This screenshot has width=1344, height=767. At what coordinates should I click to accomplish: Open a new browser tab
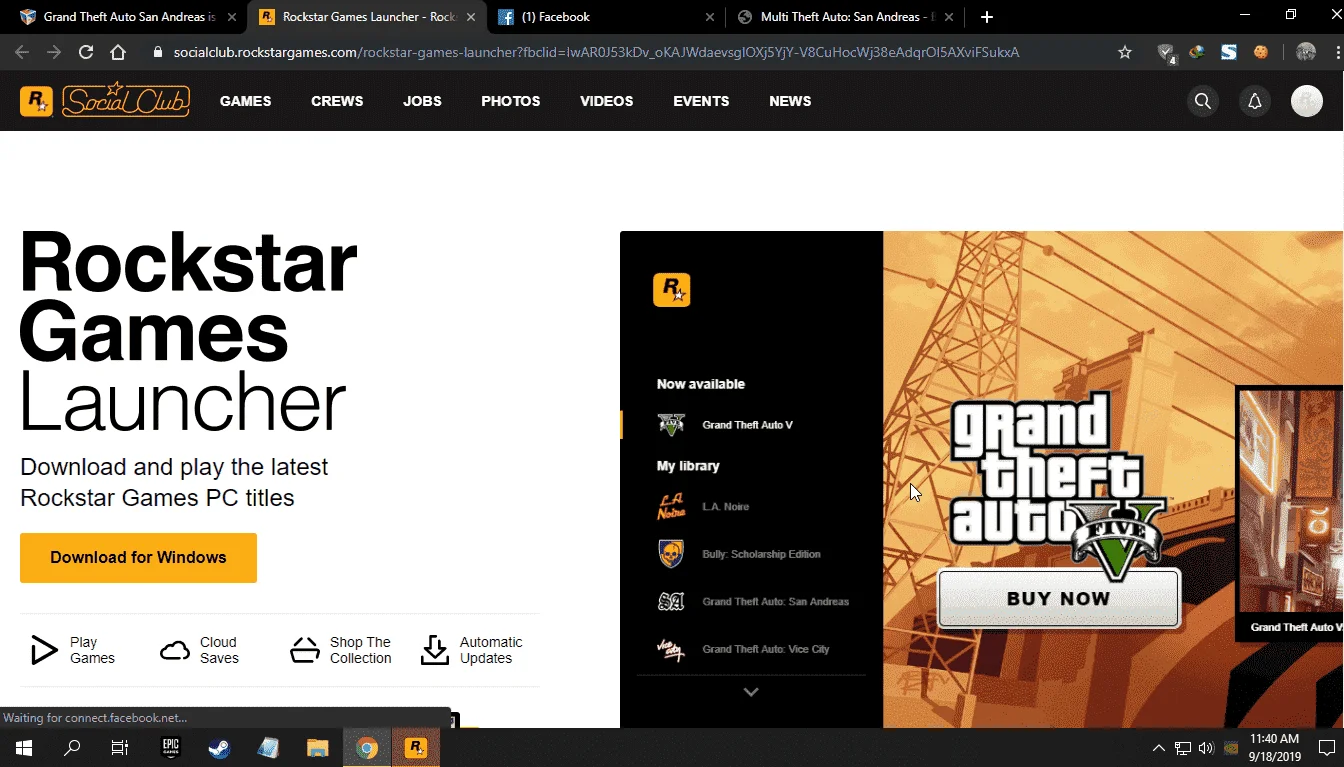coord(987,17)
